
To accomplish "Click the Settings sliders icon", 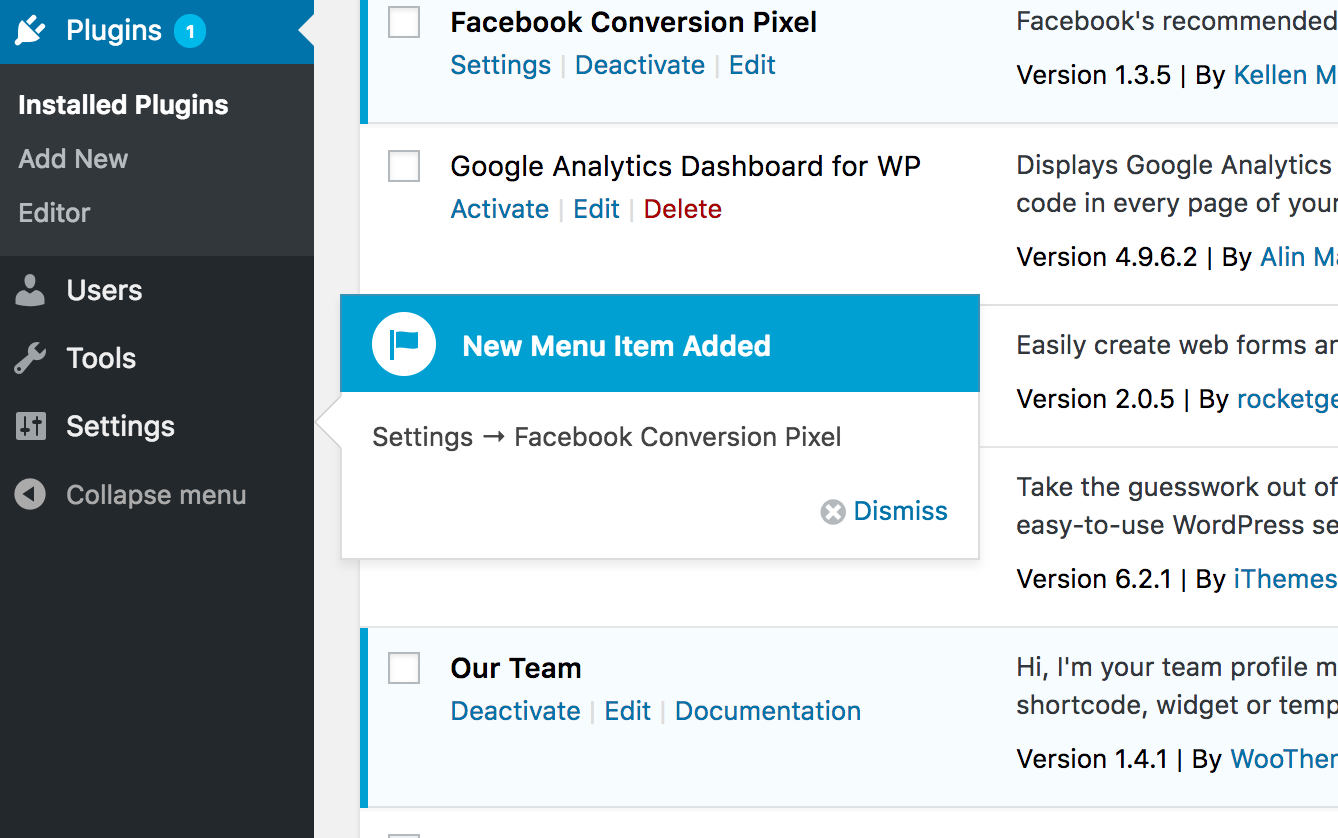I will click(31, 426).
